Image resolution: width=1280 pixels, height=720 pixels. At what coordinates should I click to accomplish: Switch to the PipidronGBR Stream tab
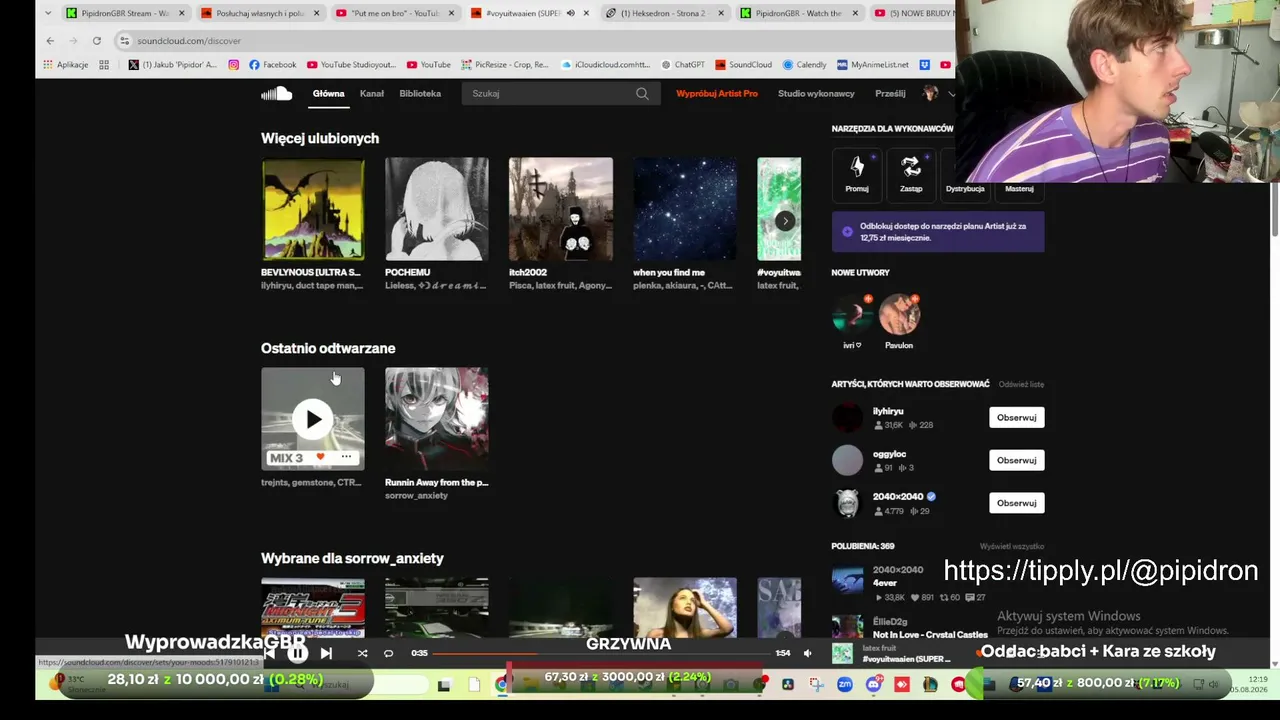pyautogui.click(x=125, y=13)
